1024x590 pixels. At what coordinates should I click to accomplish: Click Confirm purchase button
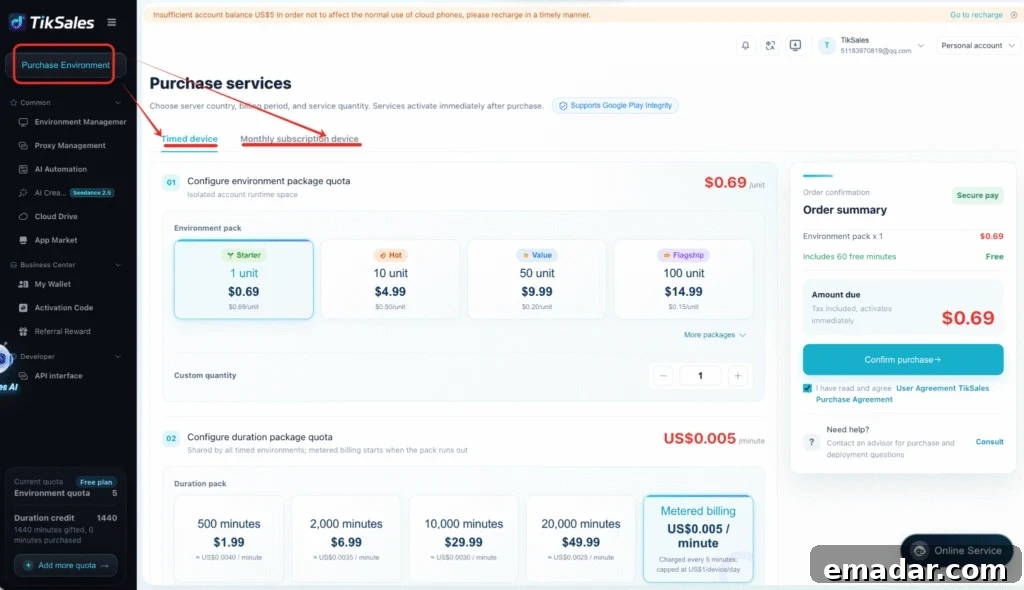pos(903,359)
